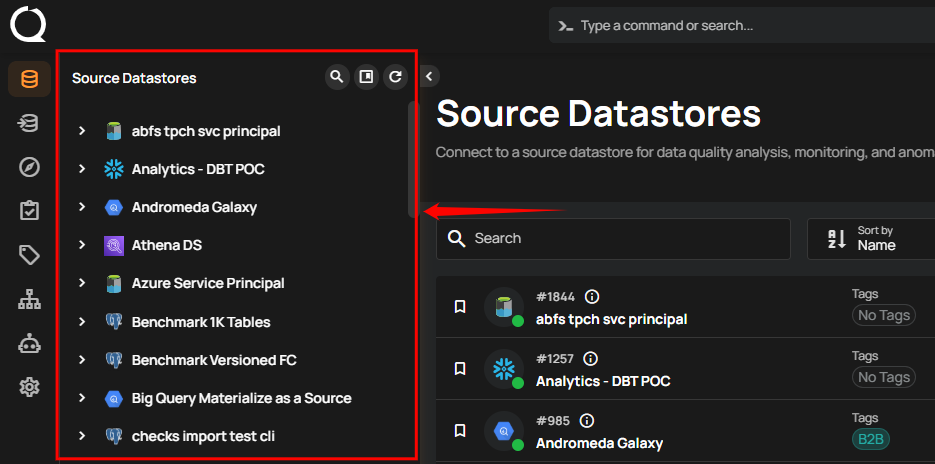The width and height of the screenshot is (935, 464).
Task: Bookmark Analytics - DBT POC datastore
Action: coord(460,369)
